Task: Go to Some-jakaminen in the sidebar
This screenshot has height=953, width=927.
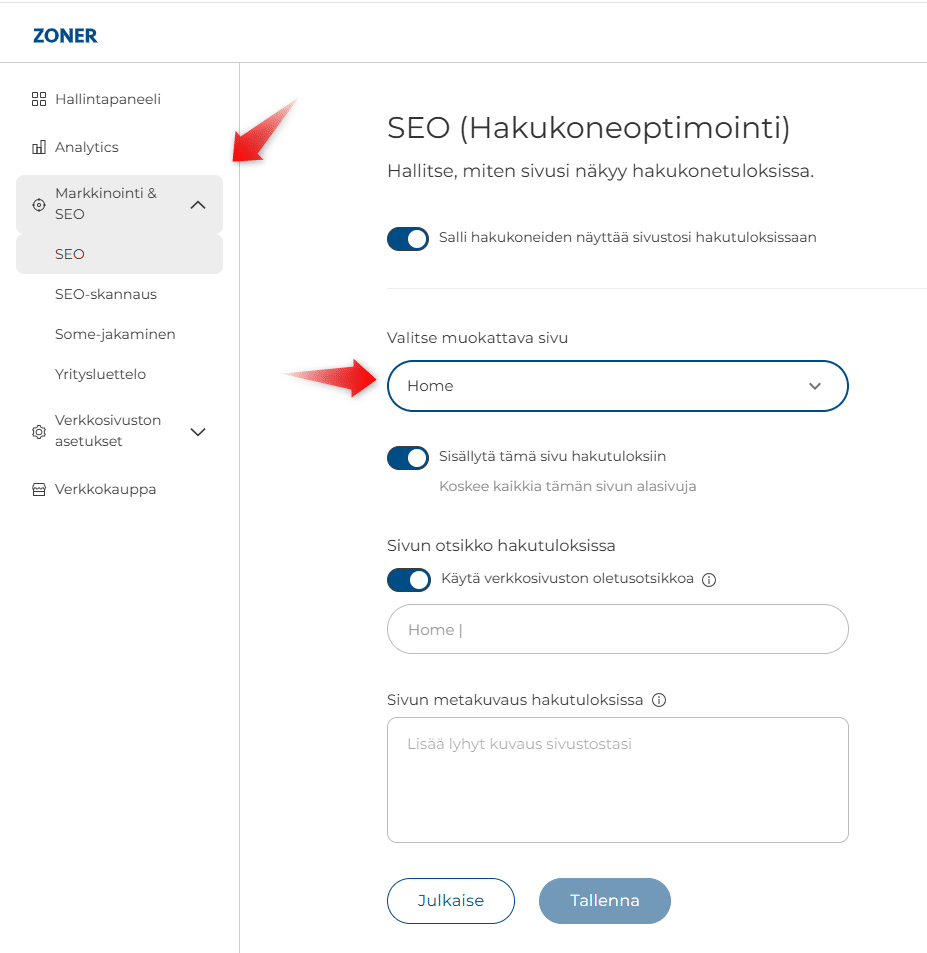Action: (115, 334)
